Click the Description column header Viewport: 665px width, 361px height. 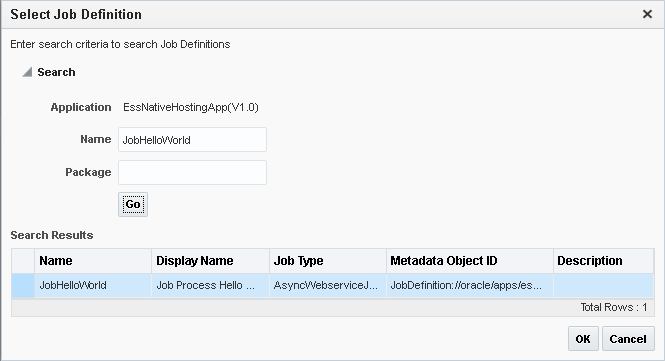tap(604, 260)
